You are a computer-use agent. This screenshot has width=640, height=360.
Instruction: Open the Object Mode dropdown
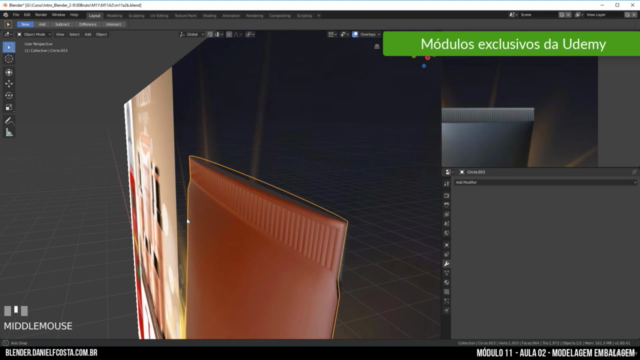[34, 35]
